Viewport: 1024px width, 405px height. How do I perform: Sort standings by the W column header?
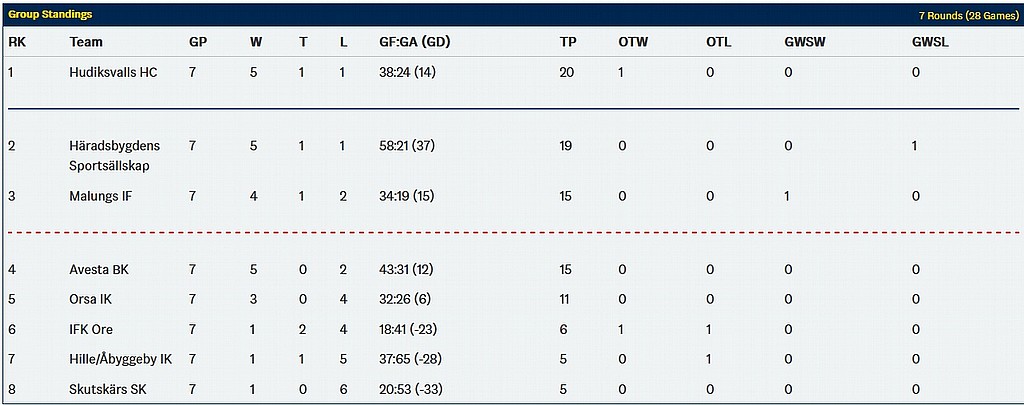(x=255, y=42)
